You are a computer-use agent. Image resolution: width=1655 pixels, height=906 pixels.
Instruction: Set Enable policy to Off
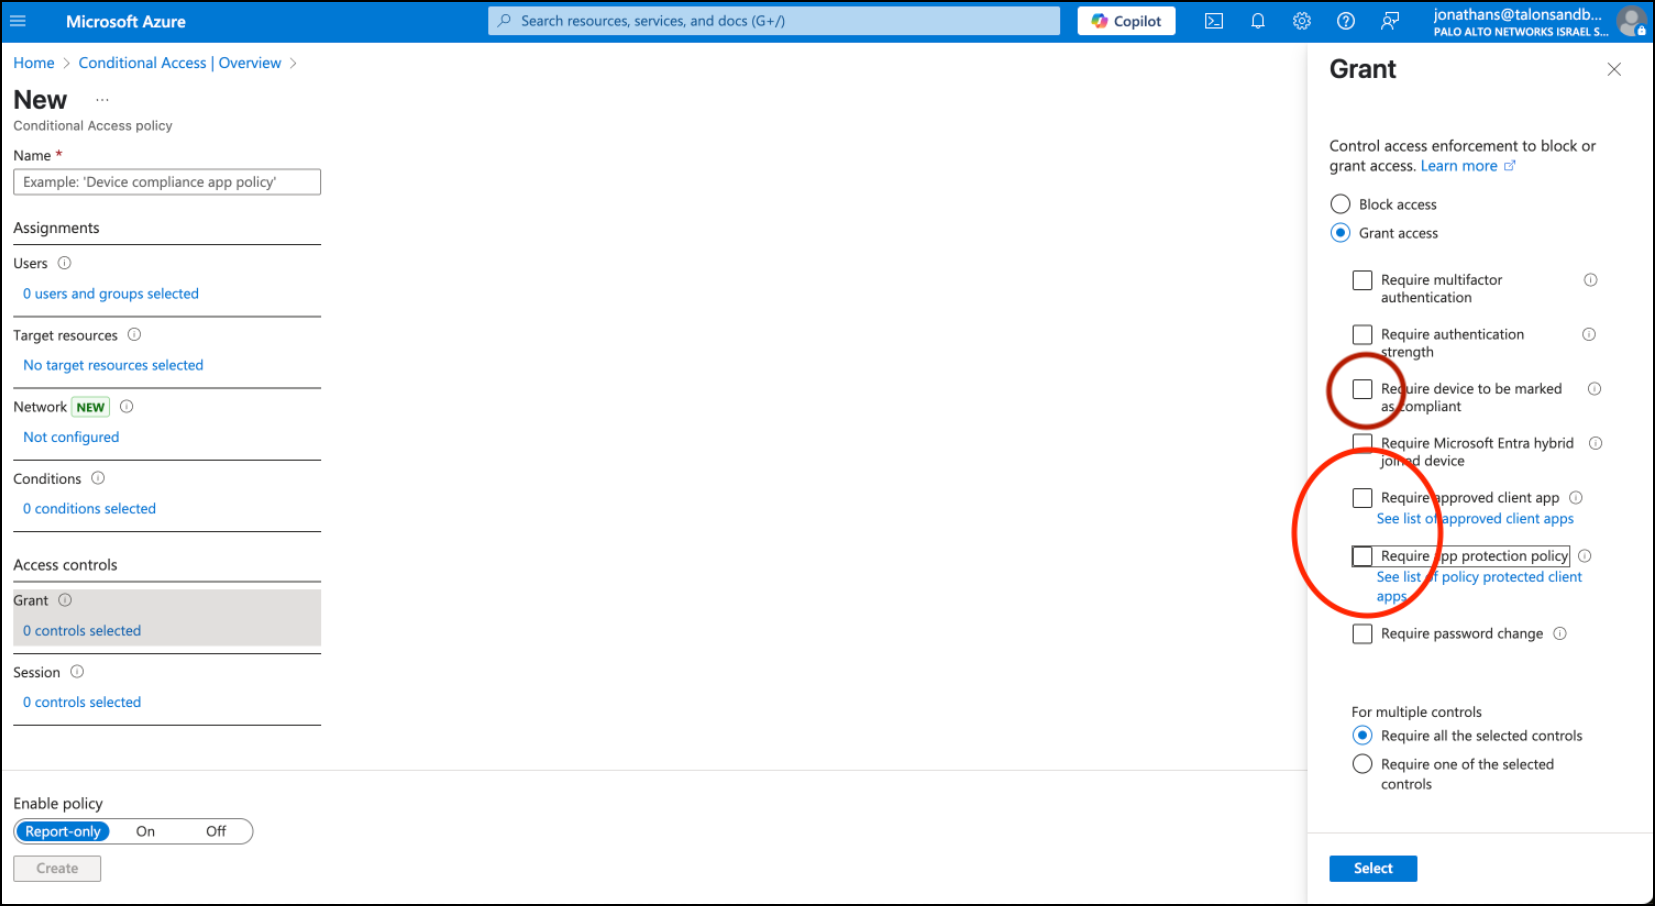[x=216, y=832]
